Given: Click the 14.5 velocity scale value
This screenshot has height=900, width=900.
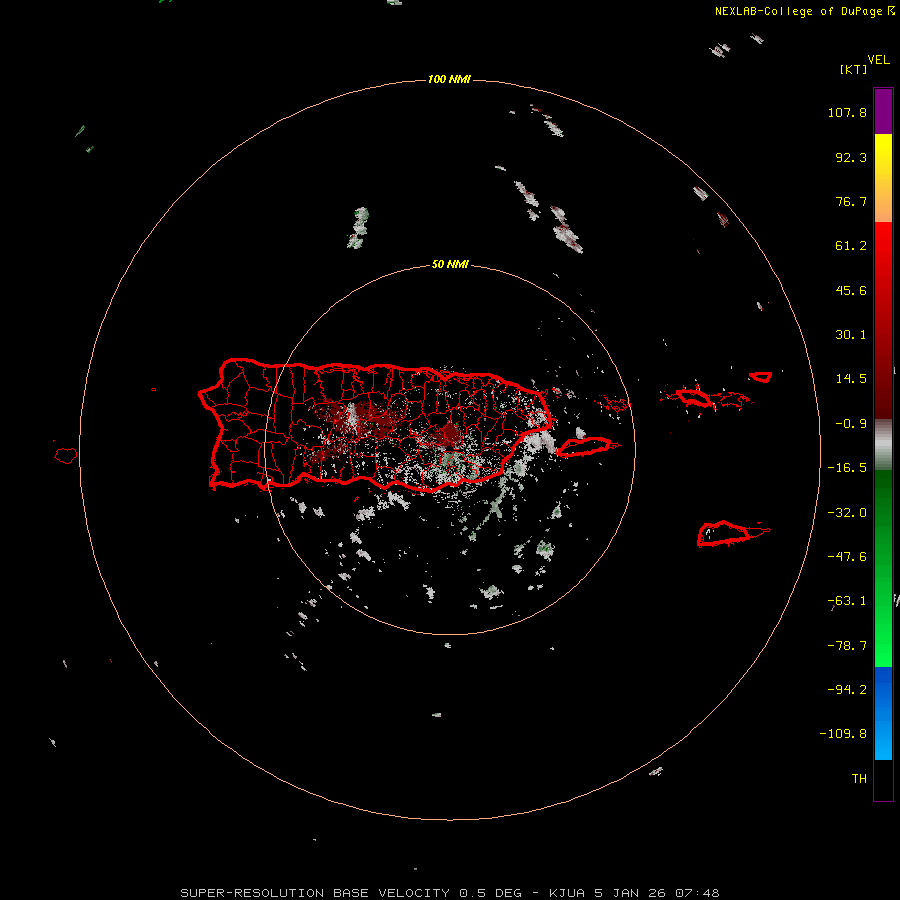Looking at the screenshot, I should (851, 379).
